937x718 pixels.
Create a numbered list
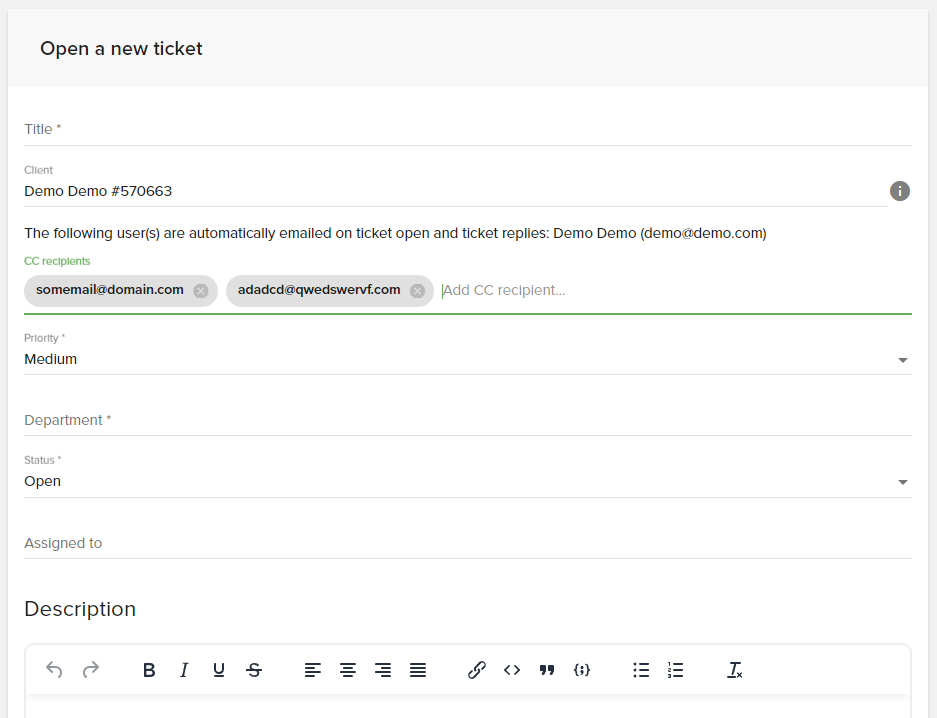675,670
